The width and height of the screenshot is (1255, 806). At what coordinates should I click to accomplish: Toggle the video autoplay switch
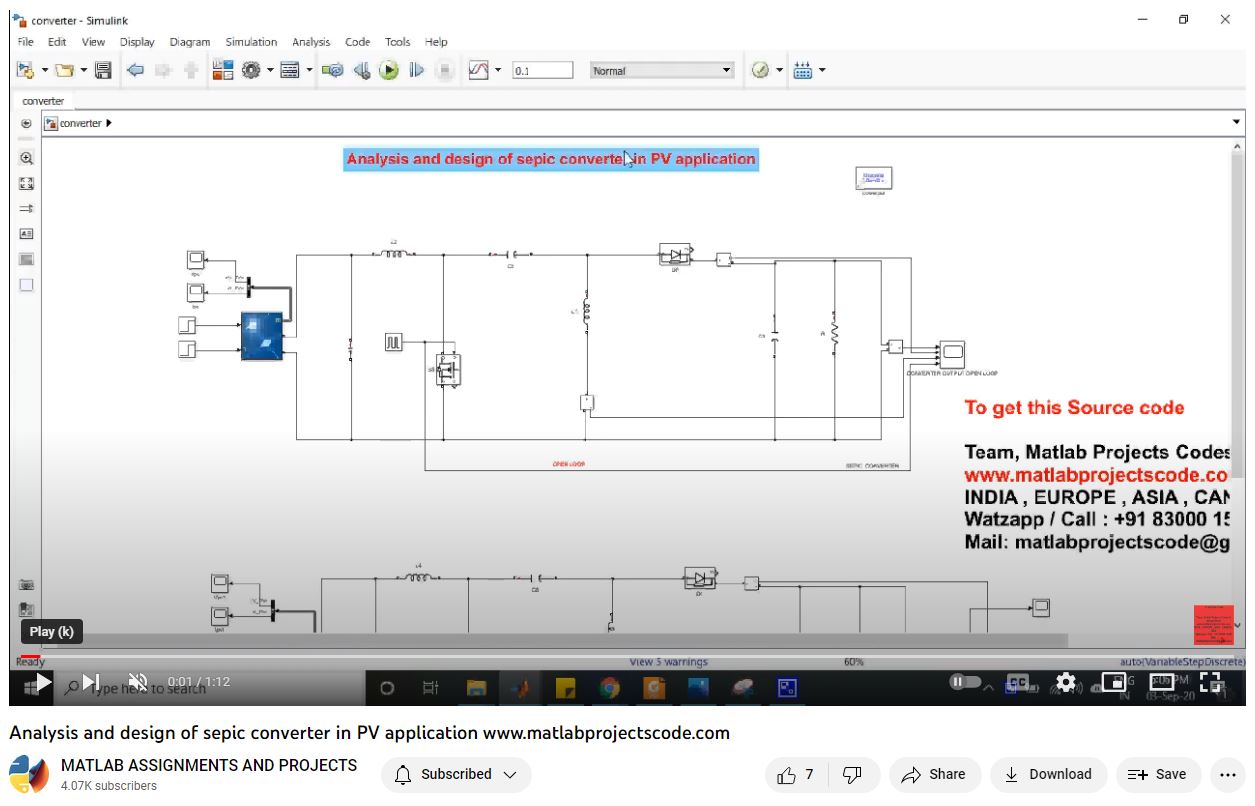point(964,682)
